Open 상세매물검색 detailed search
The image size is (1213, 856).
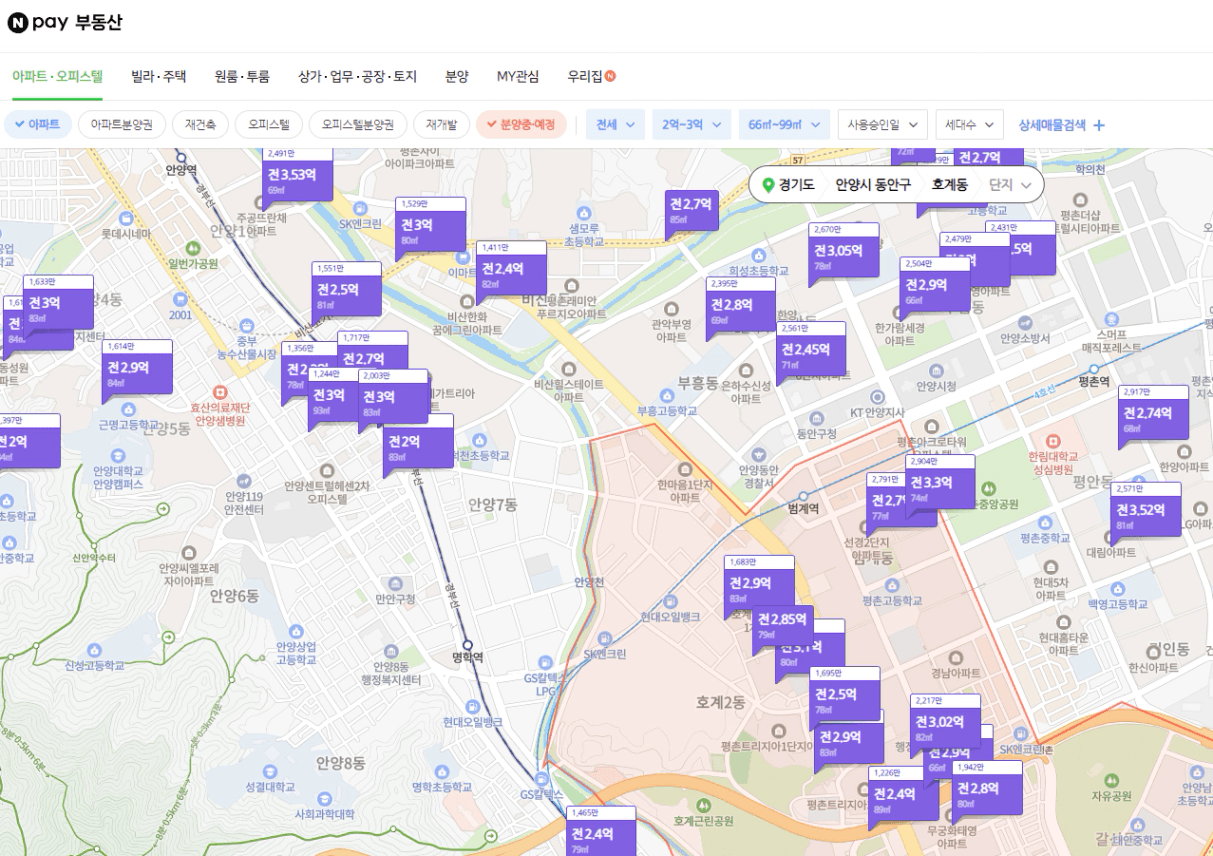[x=1062, y=125]
